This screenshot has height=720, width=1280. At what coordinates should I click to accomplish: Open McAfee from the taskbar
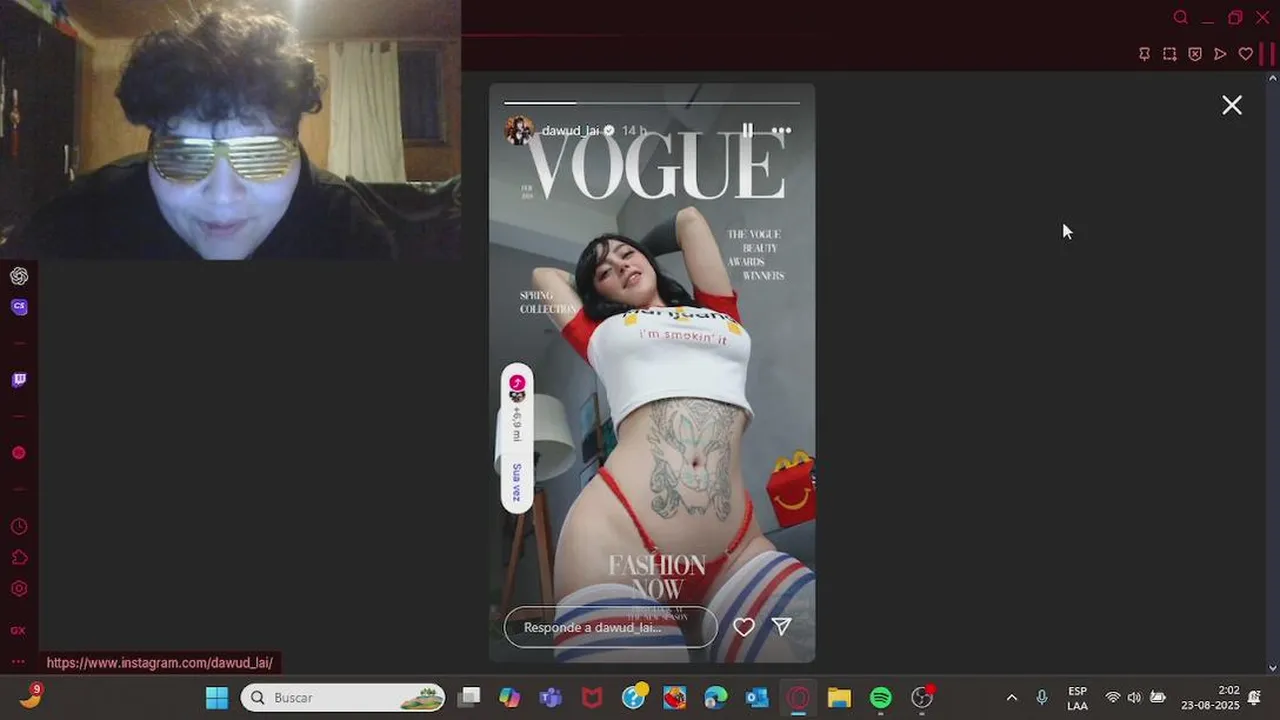click(592, 698)
